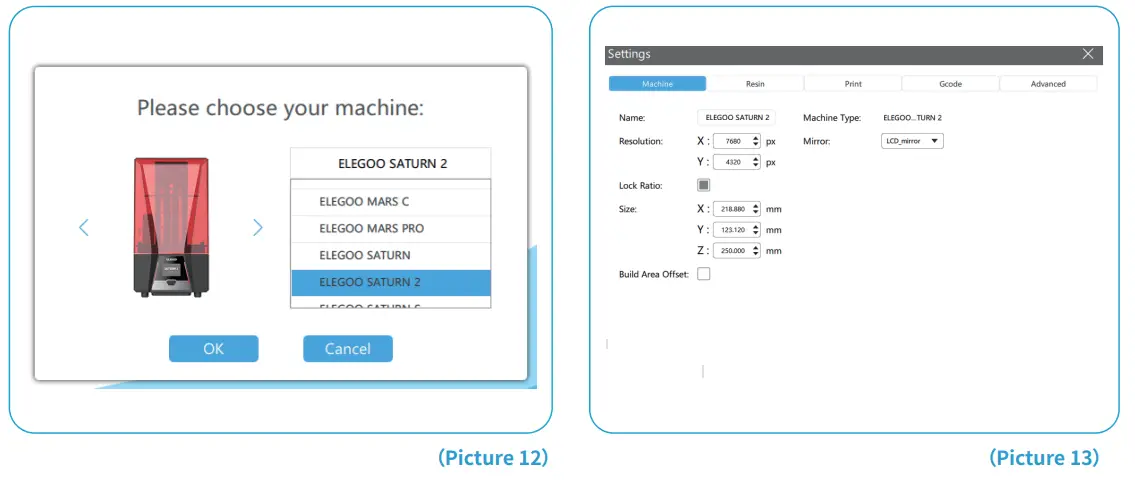Open the Mirror dropdown set to LCD_mirror
Screen dimensions: 1135x480
click(x=912, y=141)
